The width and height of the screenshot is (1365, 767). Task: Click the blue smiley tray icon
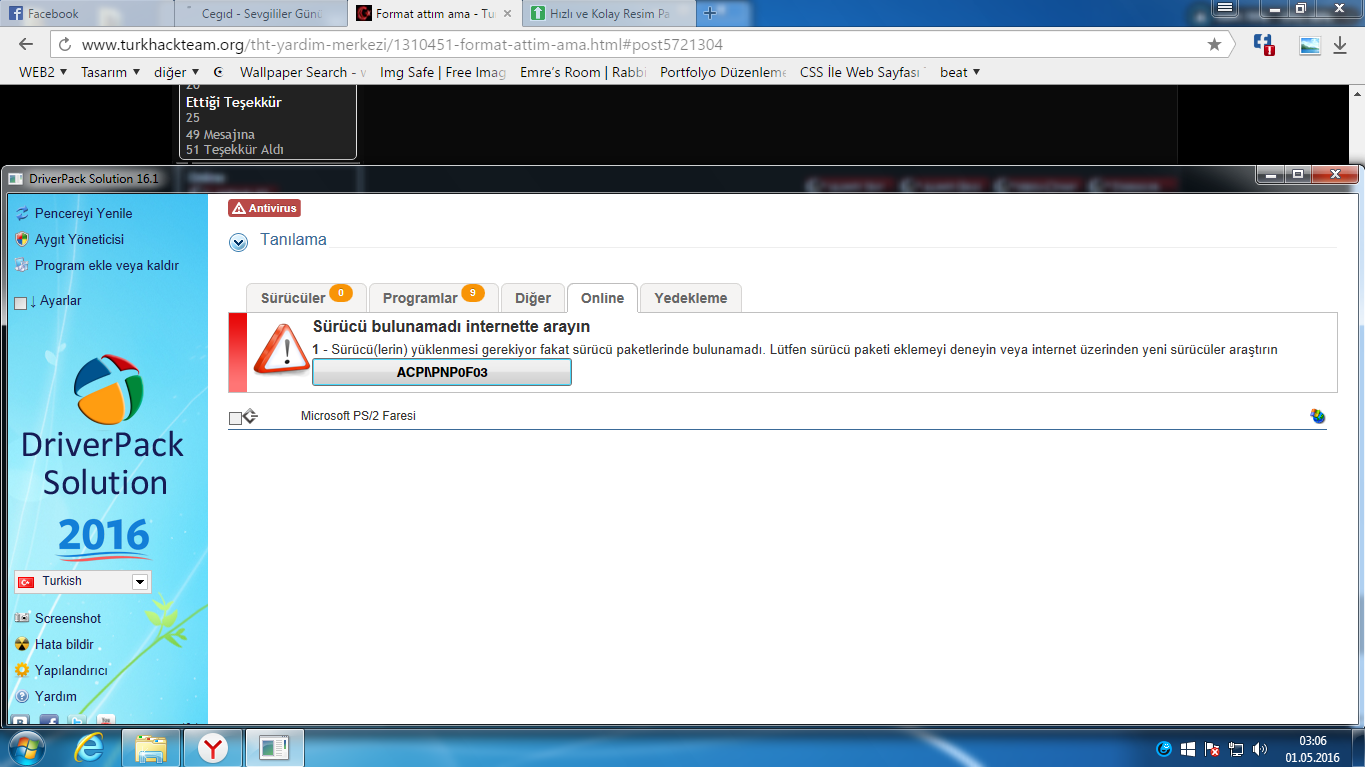click(x=1164, y=749)
